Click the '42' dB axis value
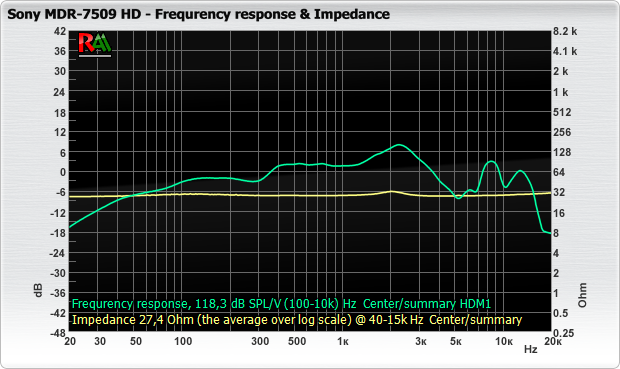Image resolution: width=620 pixels, height=369 pixels. coord(60,31)
